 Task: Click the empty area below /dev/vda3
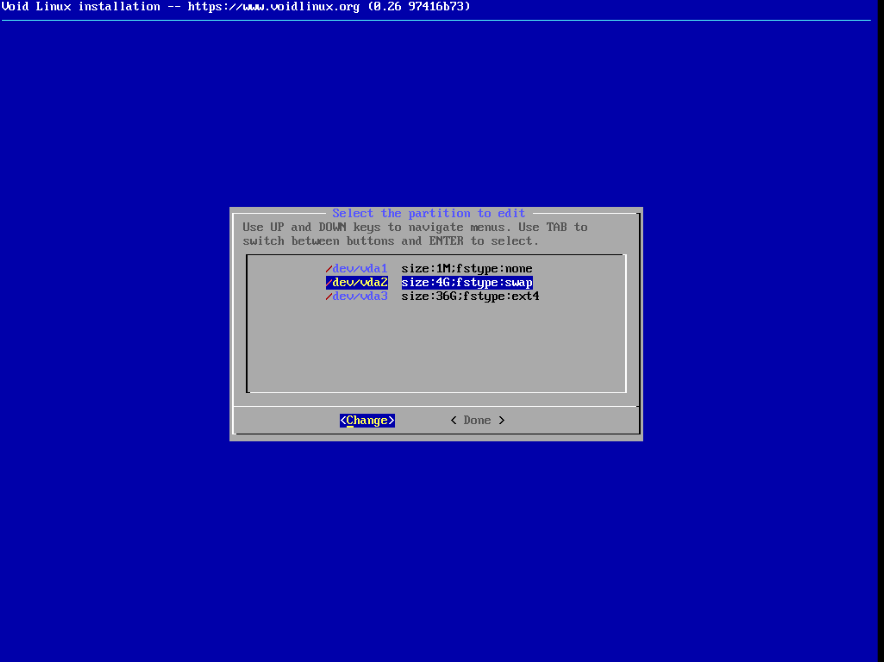point(436,350)
